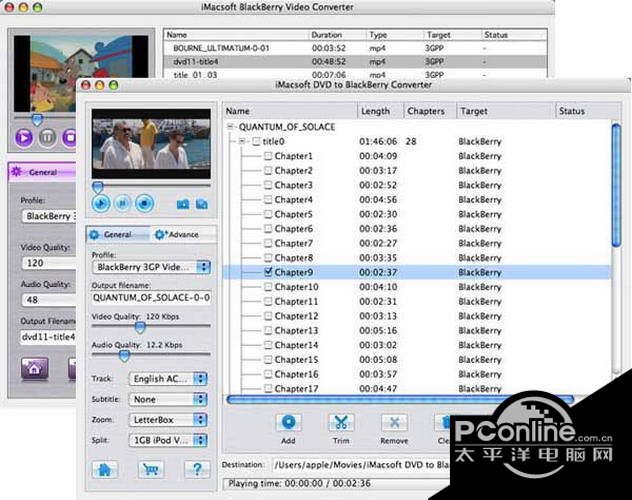
Task: Click Duration column header in Video Converter window
Action: (338, 35)
